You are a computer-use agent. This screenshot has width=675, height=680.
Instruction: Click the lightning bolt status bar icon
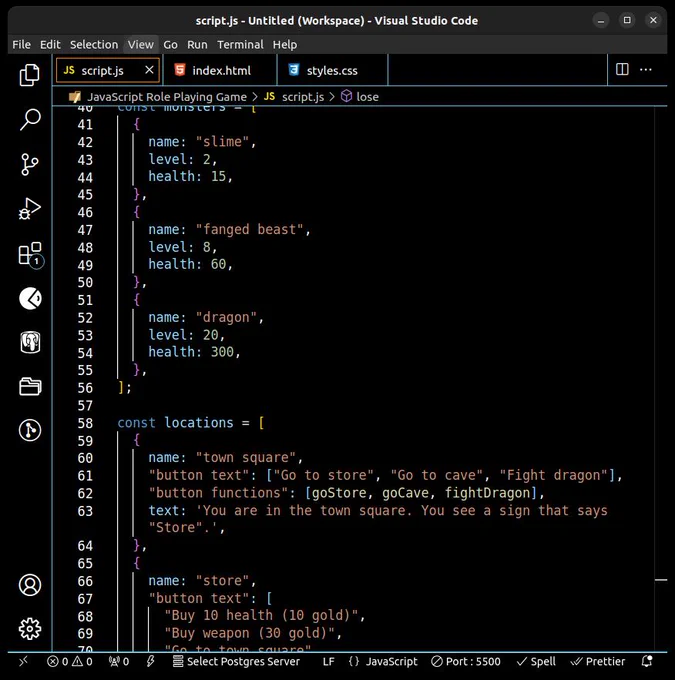pyautogui.click(x=150, y=661)
